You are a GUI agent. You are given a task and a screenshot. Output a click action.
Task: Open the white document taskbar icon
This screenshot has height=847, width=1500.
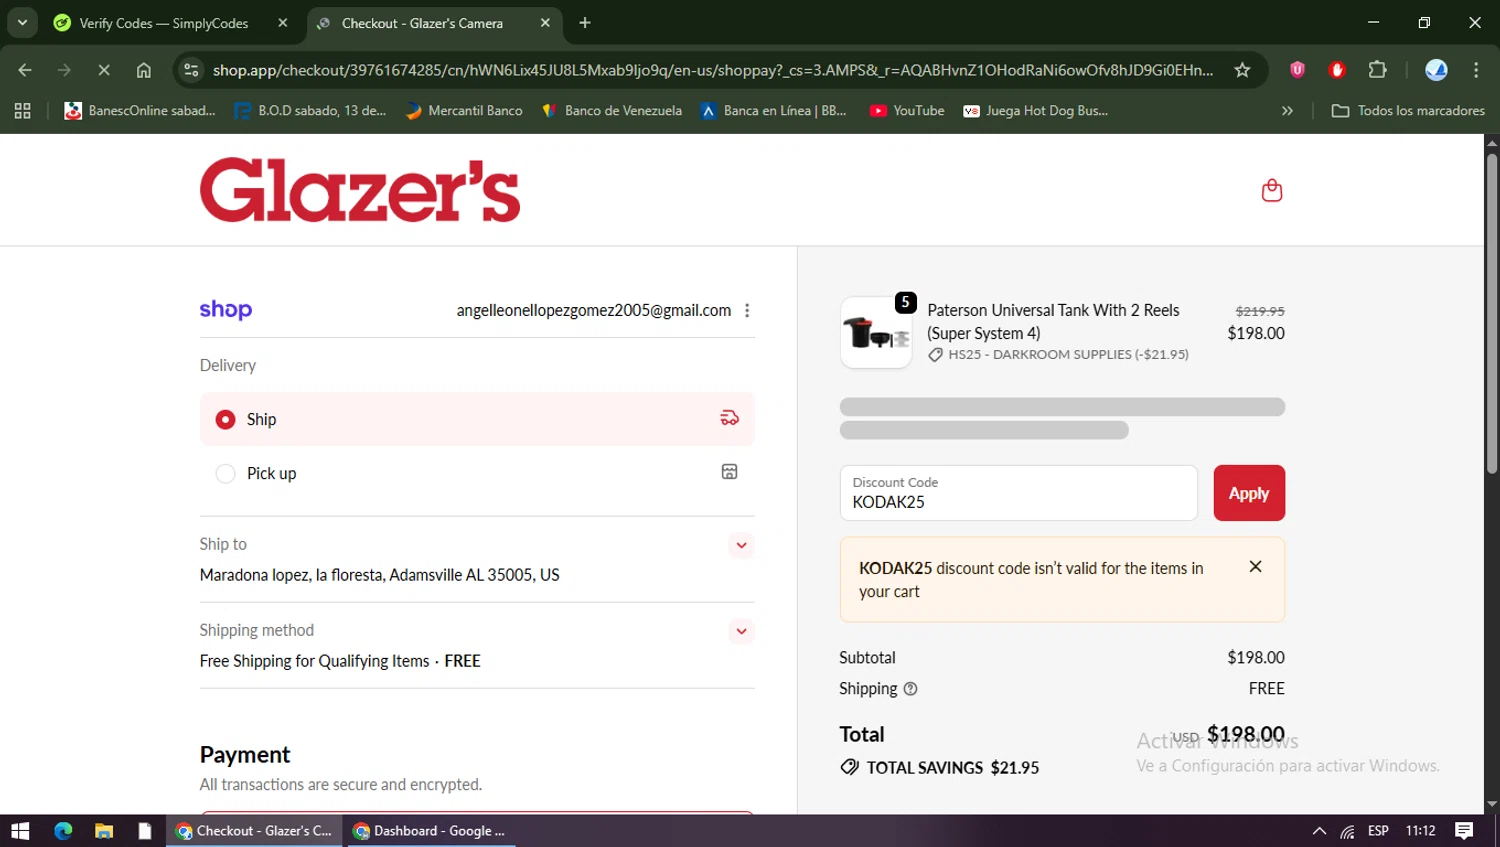click(145, 831)
